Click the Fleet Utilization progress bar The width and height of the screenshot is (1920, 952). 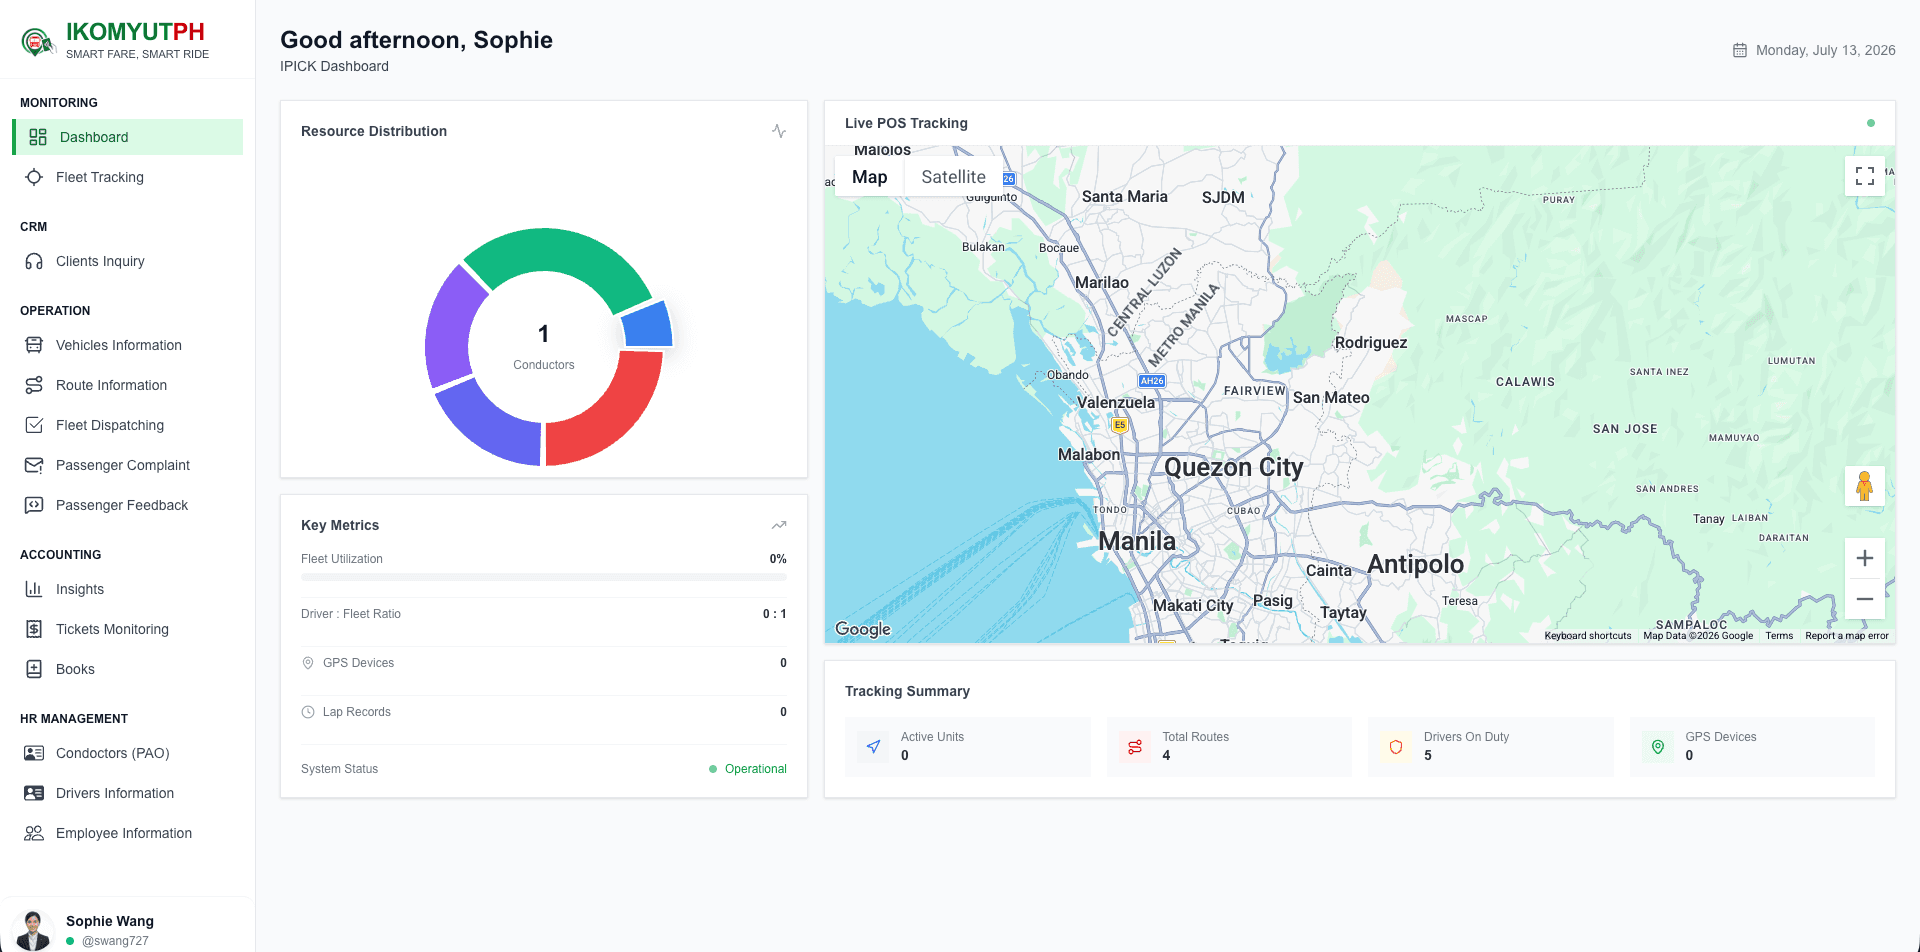tap(544, 577)
